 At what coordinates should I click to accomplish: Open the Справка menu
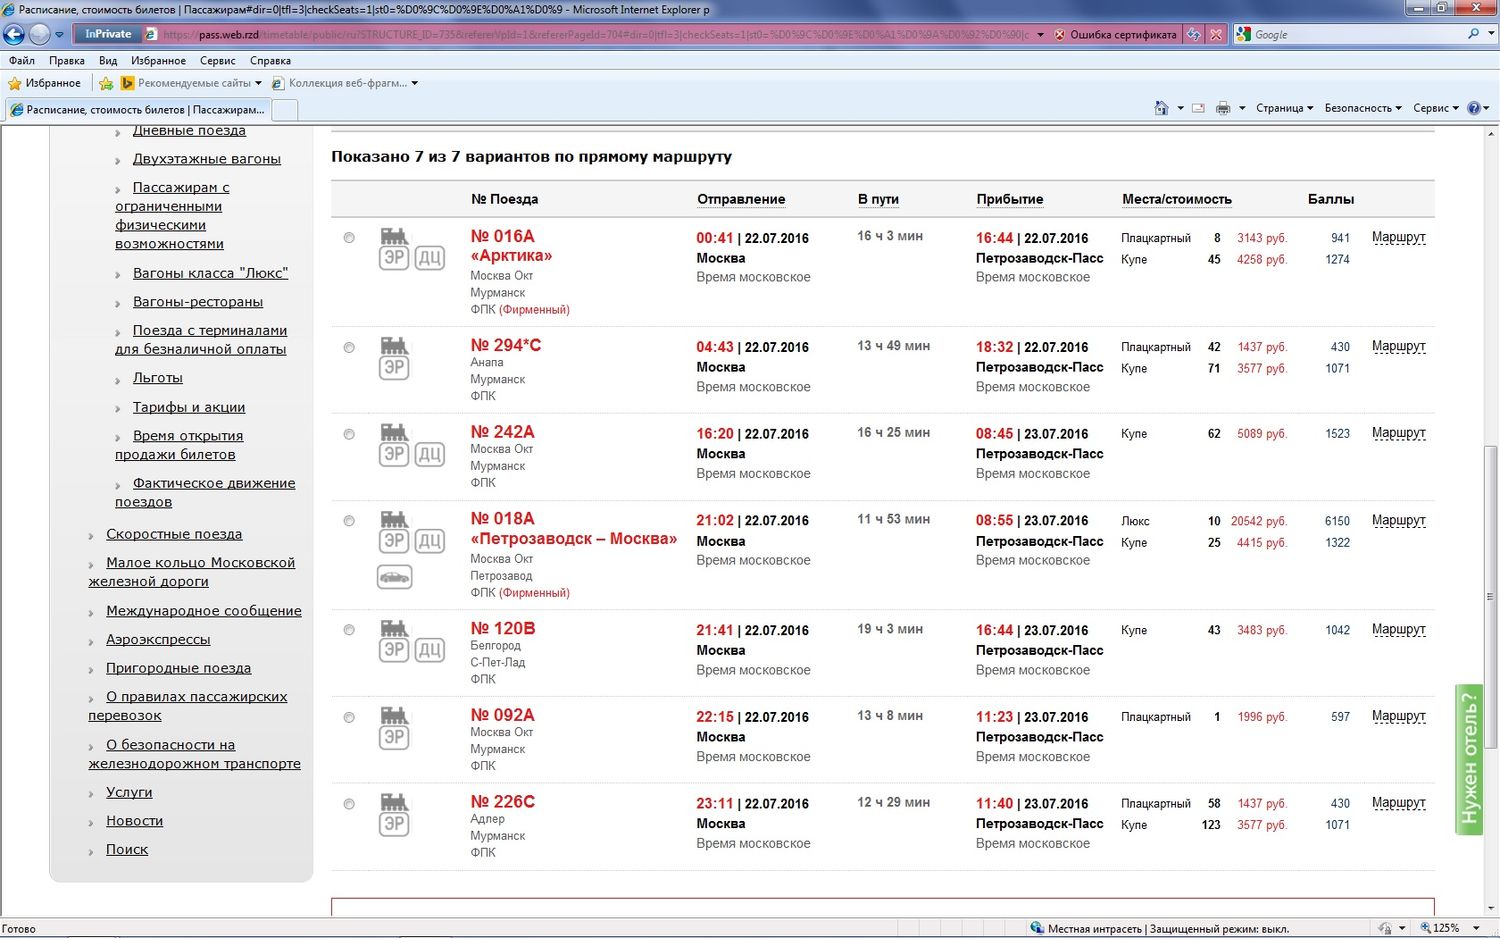click(270, 61)
